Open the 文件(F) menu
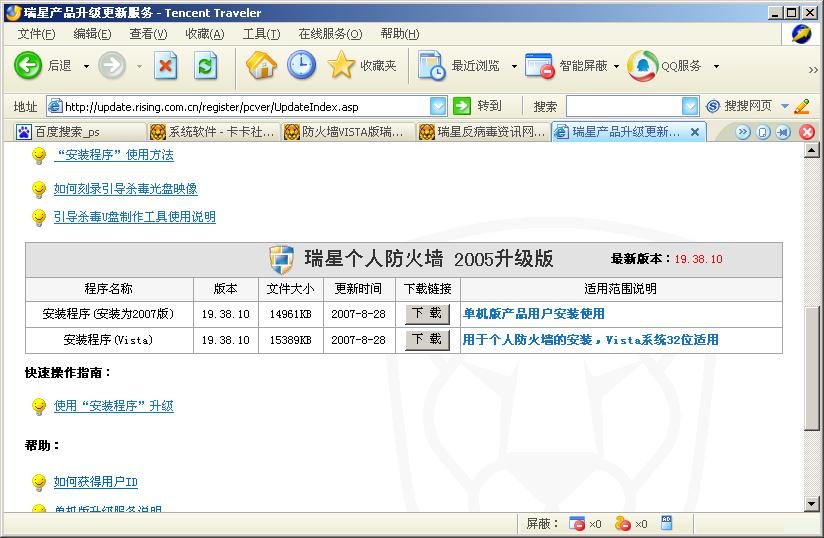This screenshot has height=538, width=824. [36, 34]
